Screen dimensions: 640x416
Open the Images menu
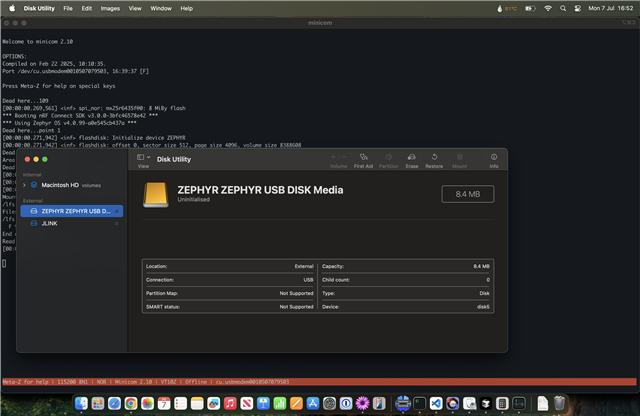[x=110, y=8]
